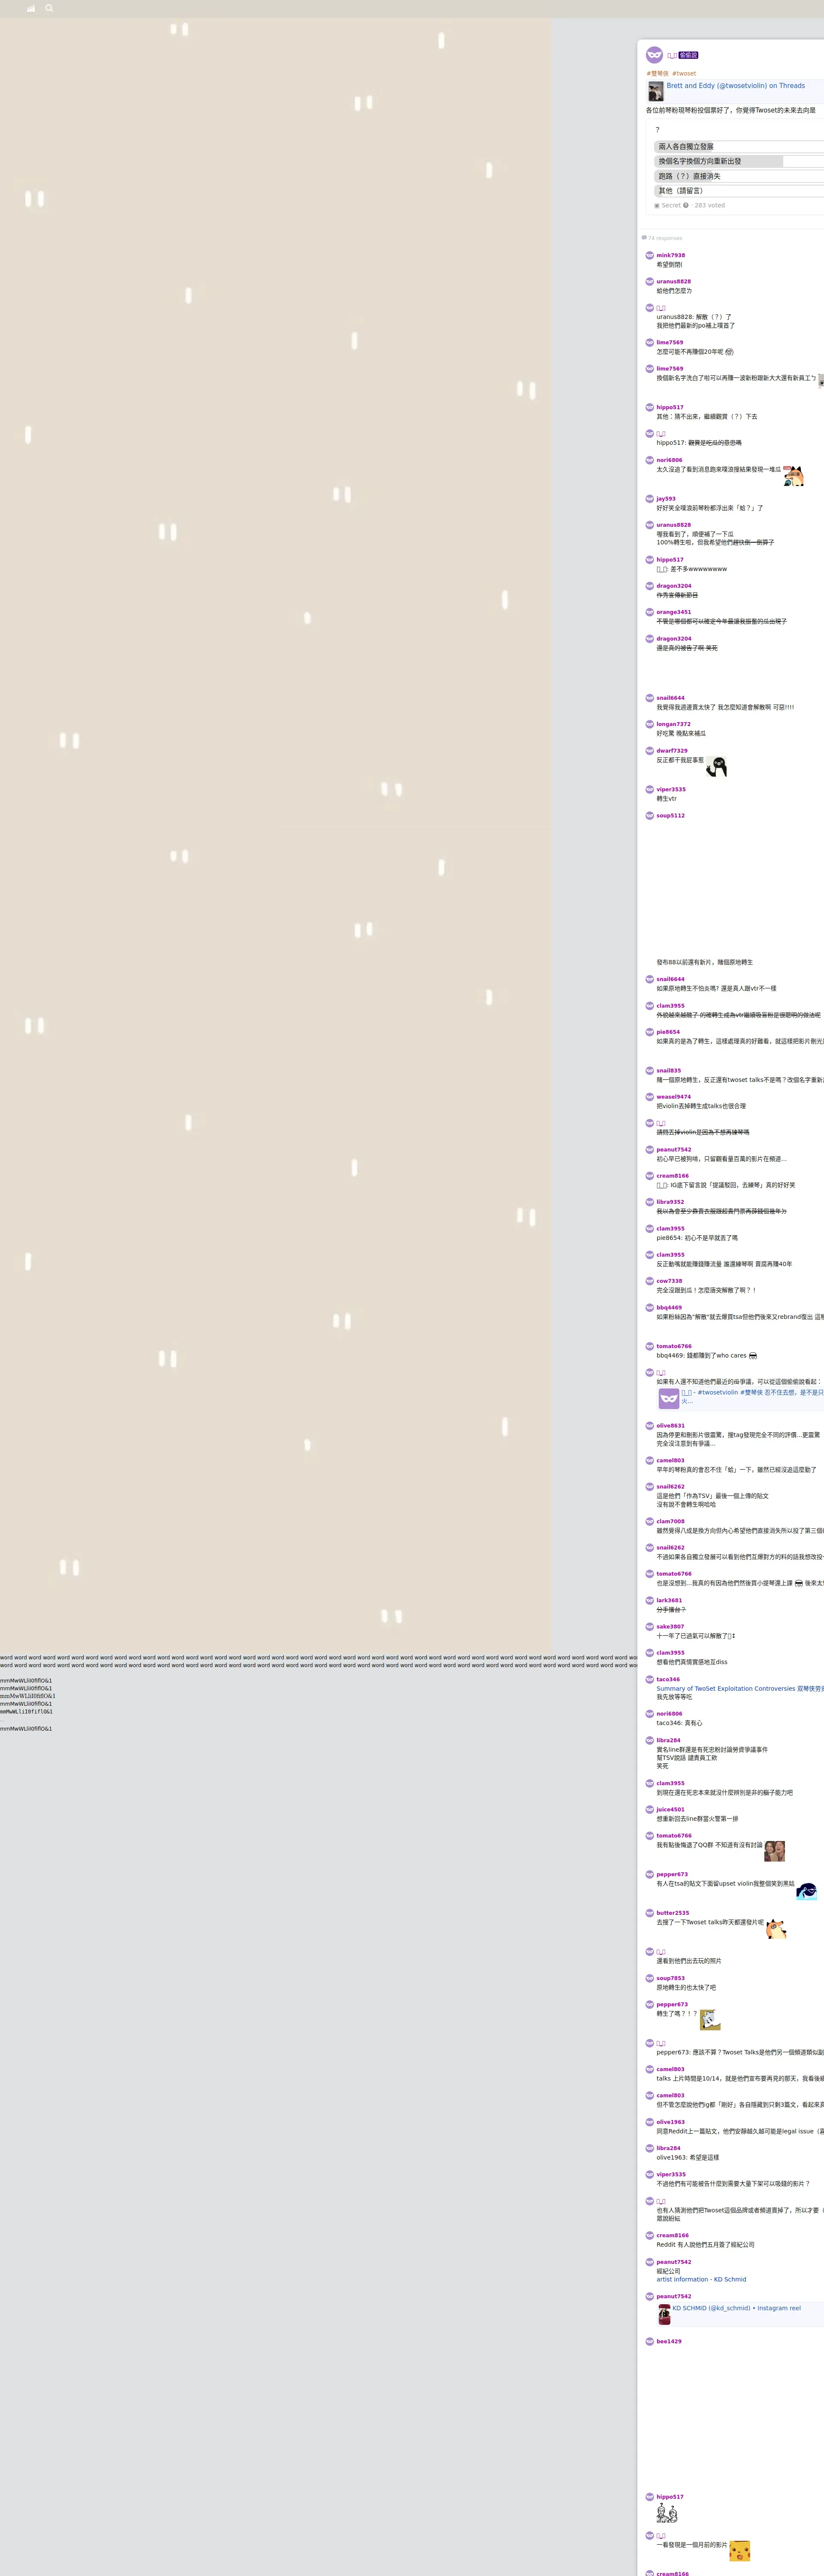Open KD SCHMID Instagram reel link
Image resolution: width=824 pixels, height=2576 pixels.
click(x=736, y=2308)
